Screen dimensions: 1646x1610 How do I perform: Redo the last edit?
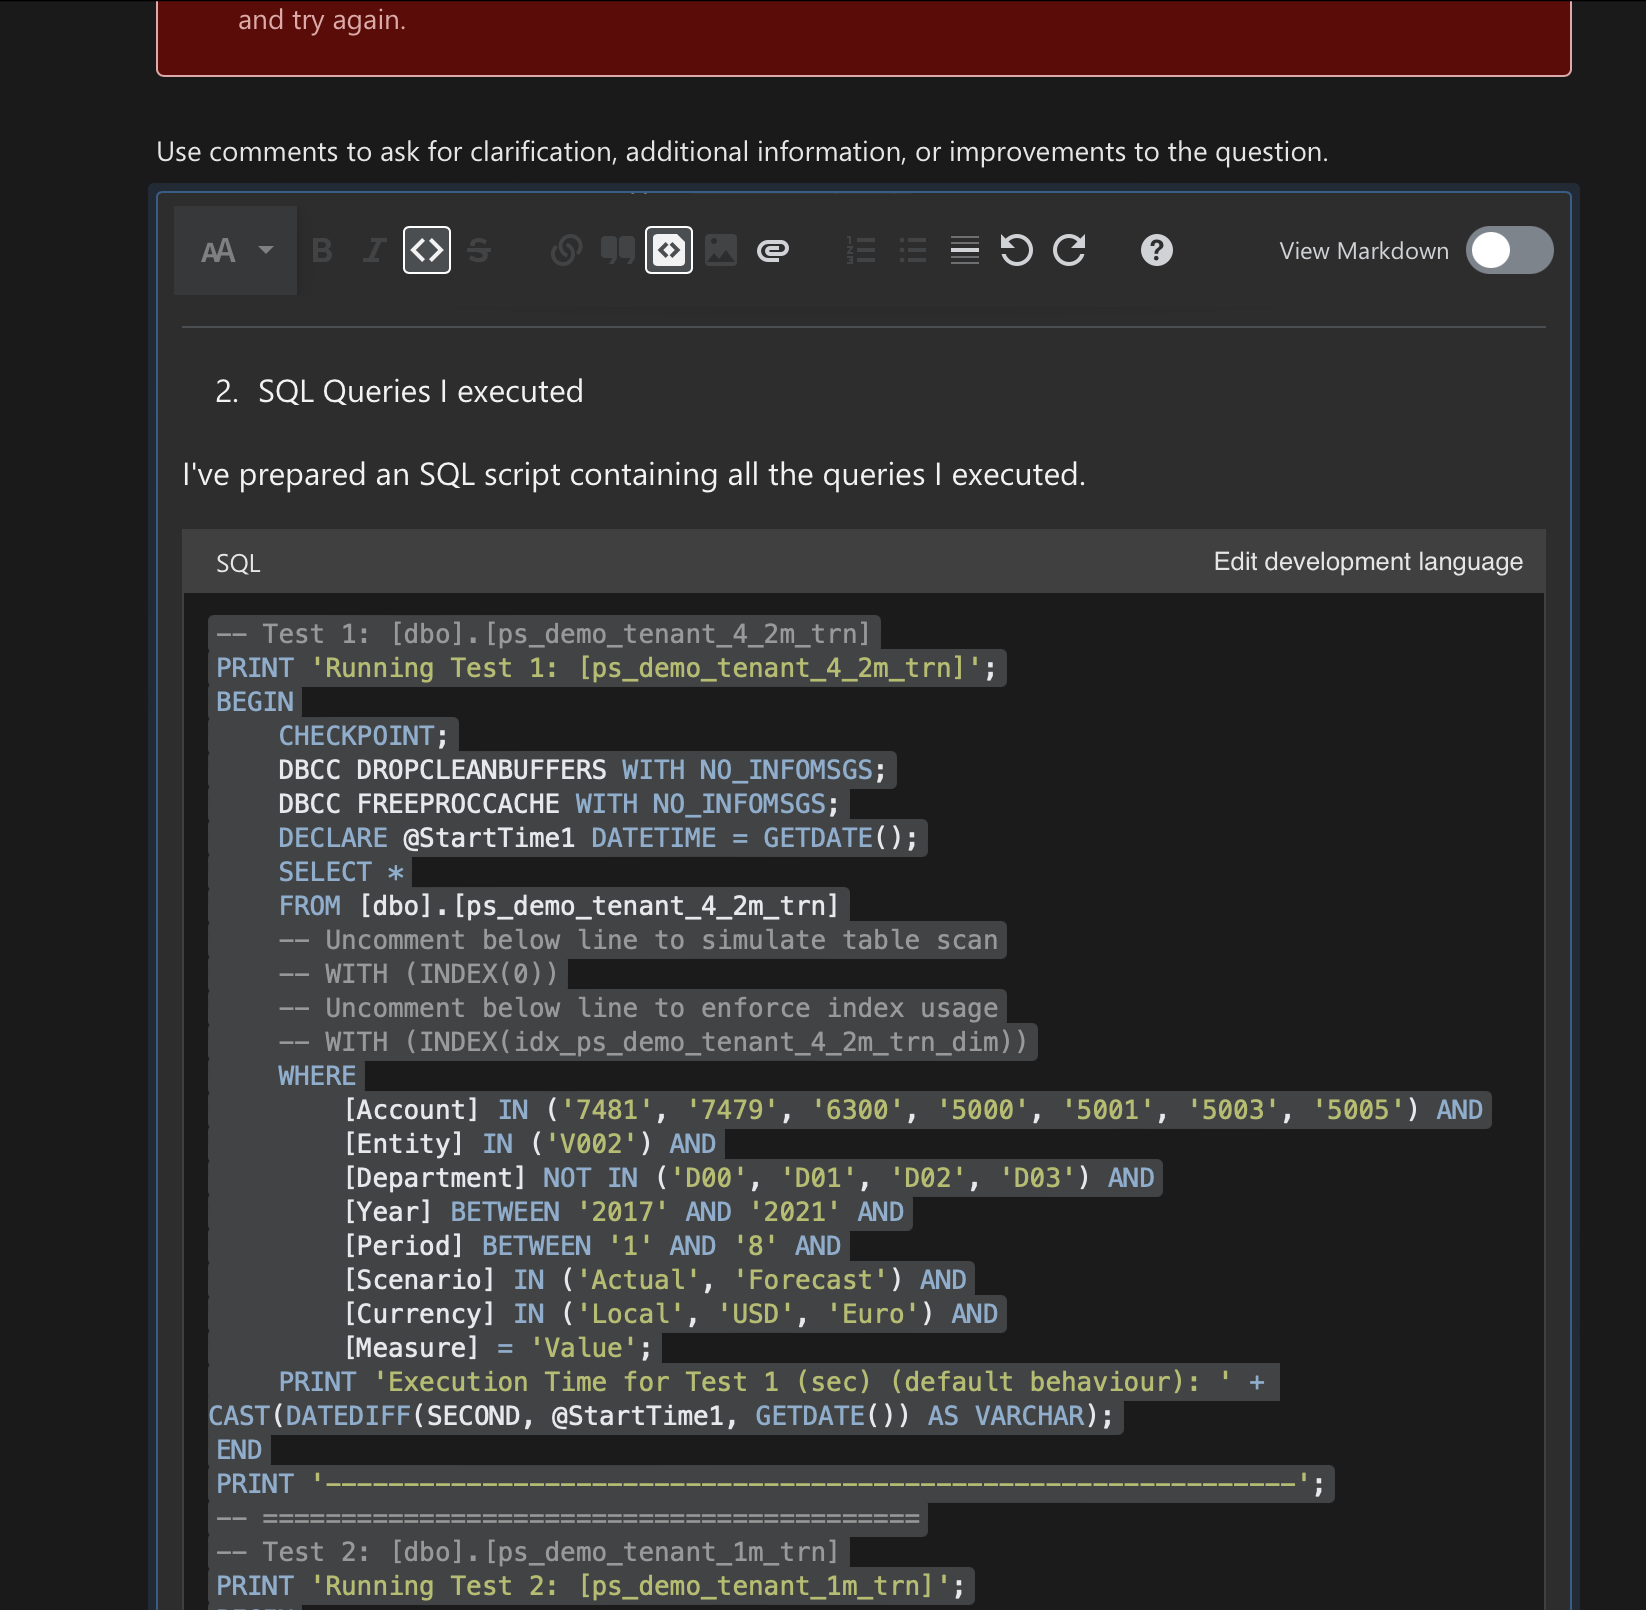(x=1069, y=250)
